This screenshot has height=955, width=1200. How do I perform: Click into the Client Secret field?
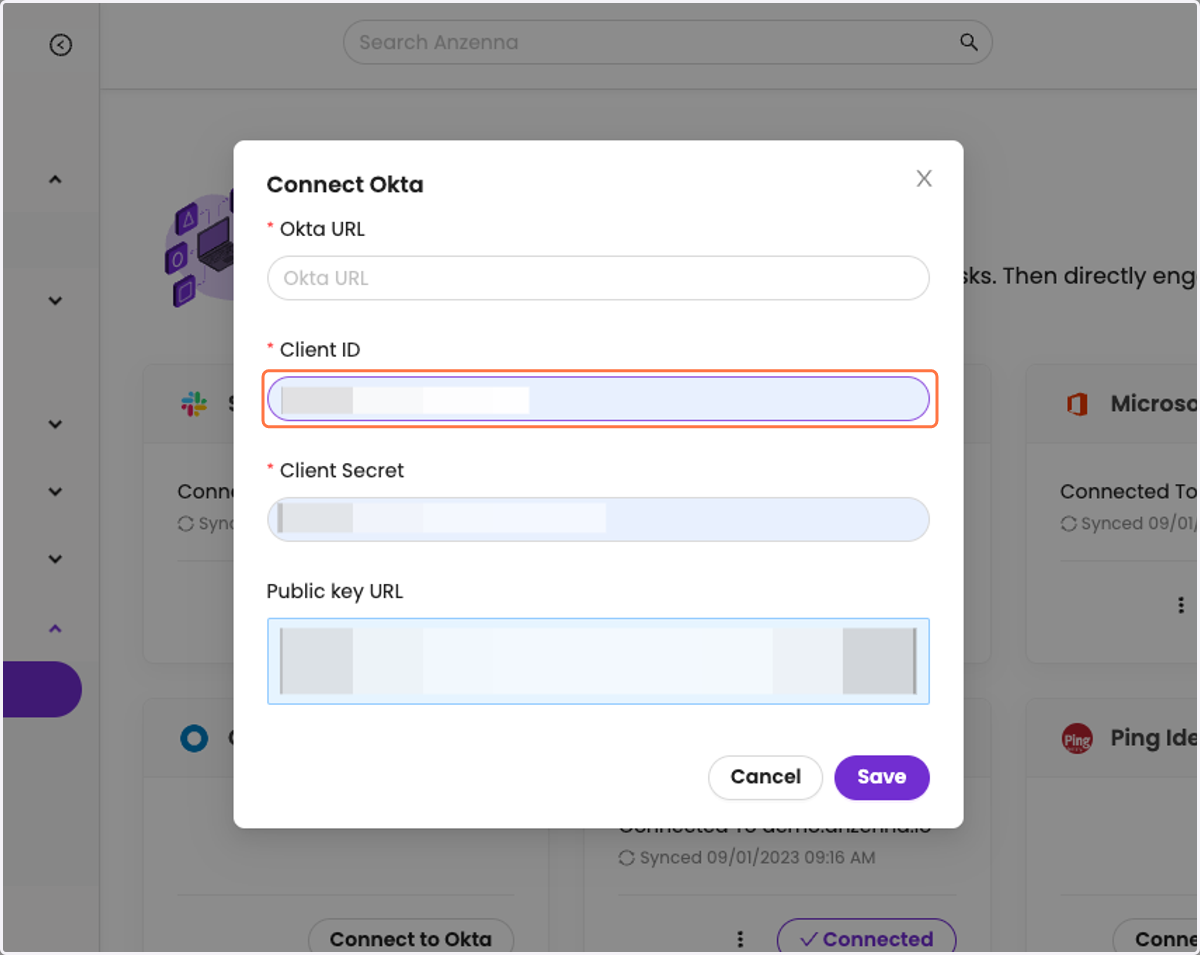pos(598,519)
